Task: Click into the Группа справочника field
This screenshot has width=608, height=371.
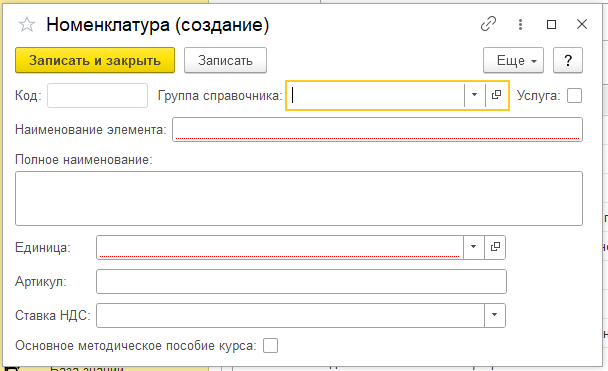Action: coord(375,95)
